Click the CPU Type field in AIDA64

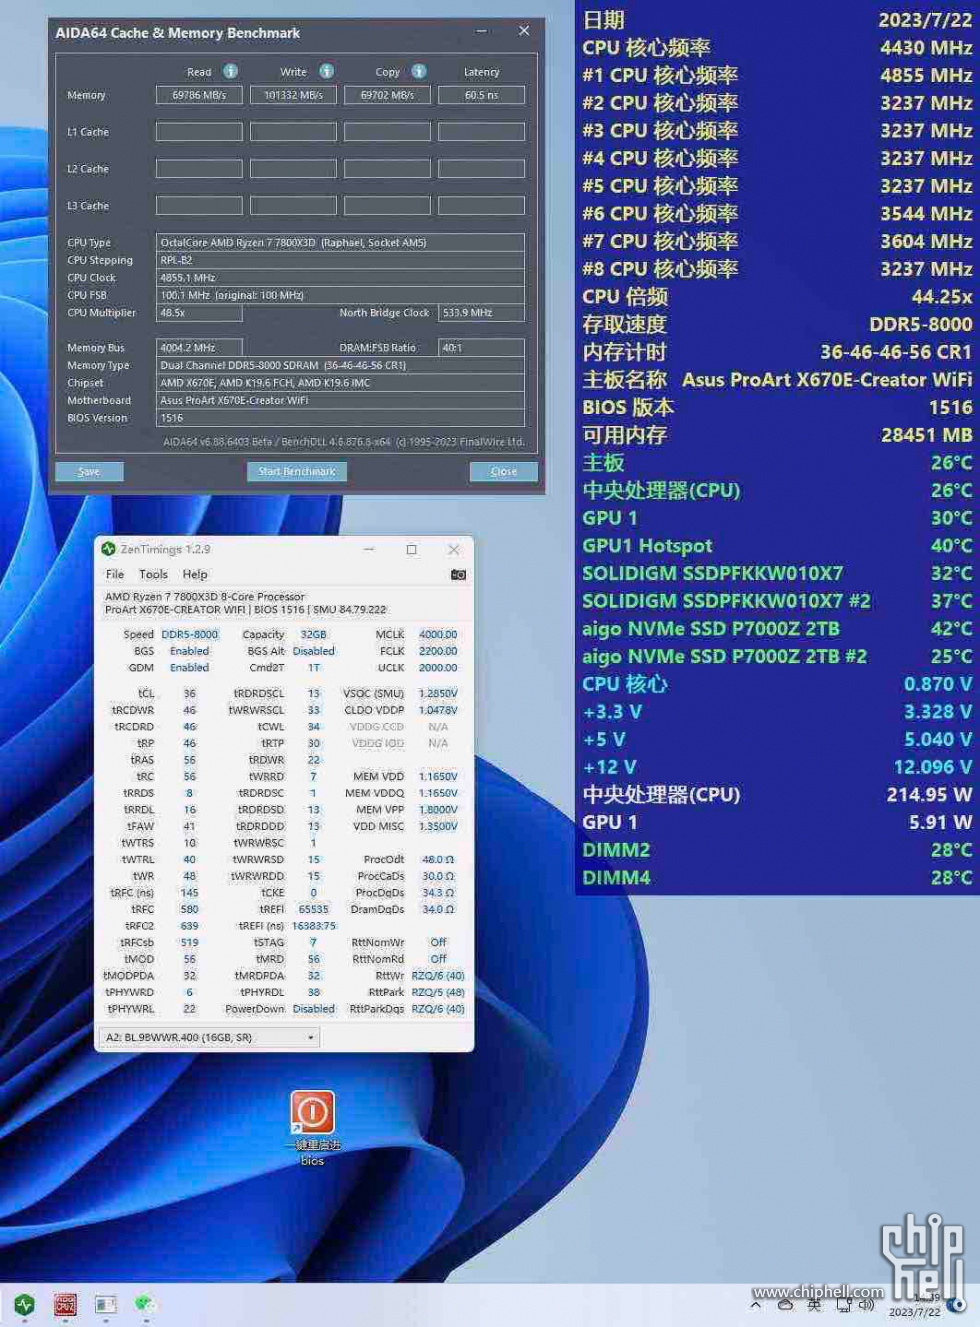coord(341,242)
